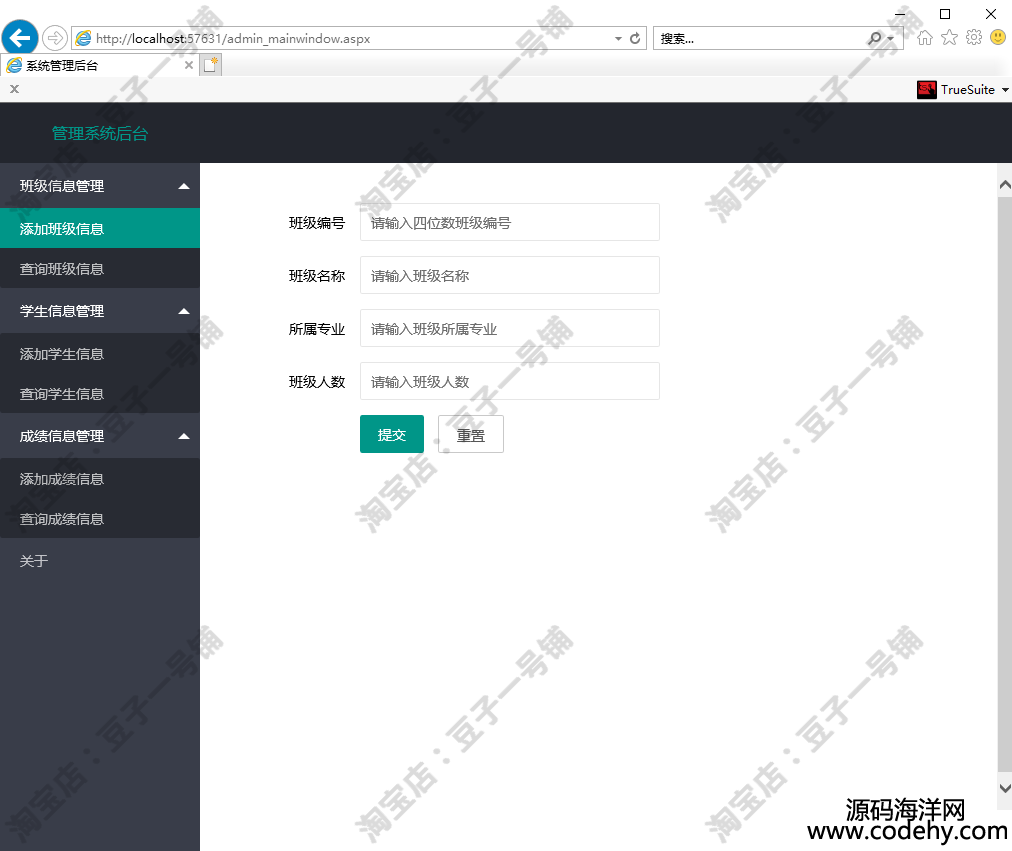Click the 提交 submit button
Image resolution: width=1012 pixels, height=851 pixels.
392,434
